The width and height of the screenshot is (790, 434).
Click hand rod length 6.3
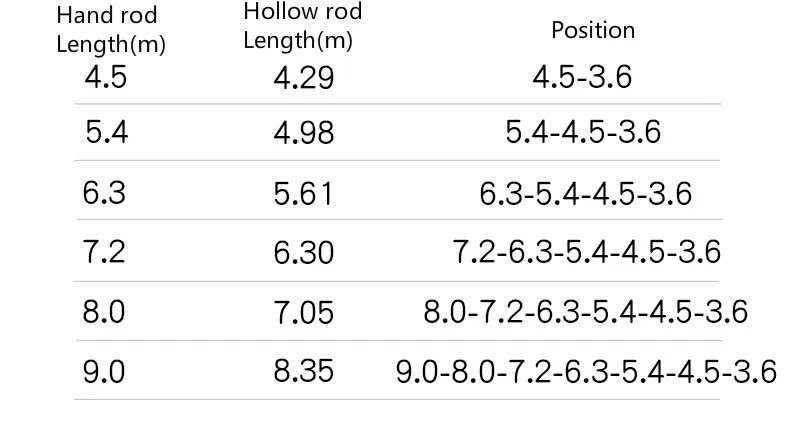coord(104,193)
